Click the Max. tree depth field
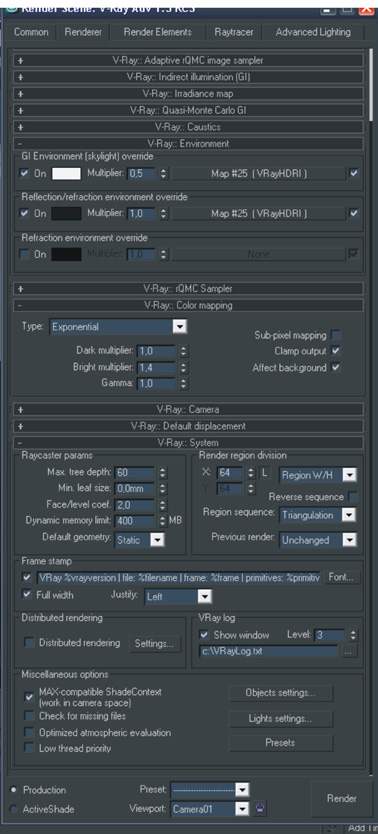Image resolution: width=378 pixels, height=834 pixels. coord(134,472)
